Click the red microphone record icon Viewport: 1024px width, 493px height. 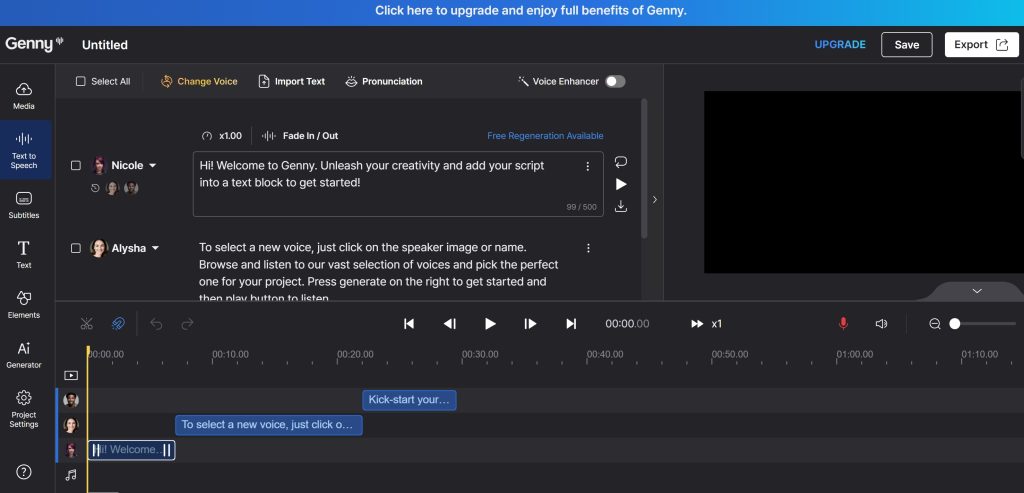pos(843,323)
